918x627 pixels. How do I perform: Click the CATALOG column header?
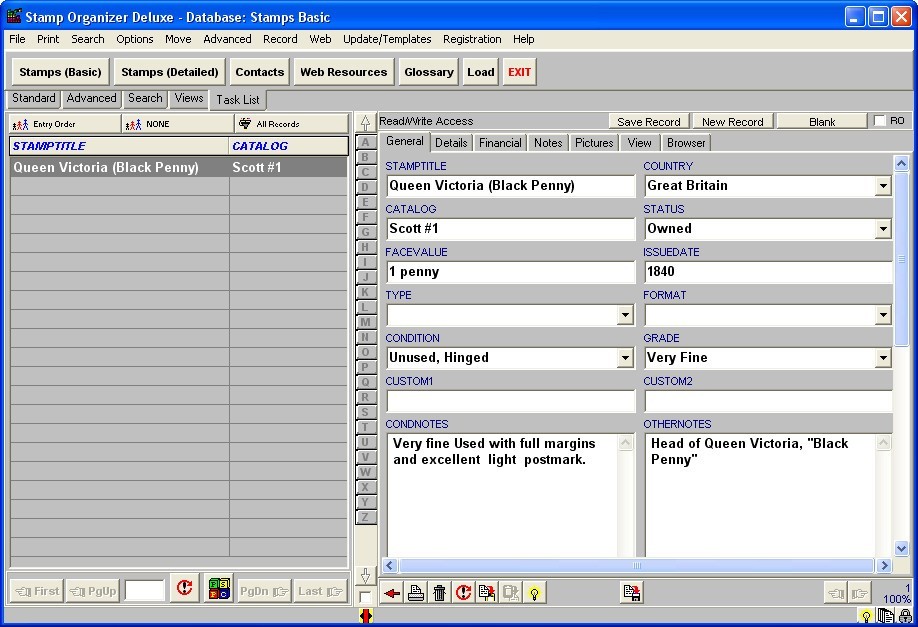click(x=288, y=146)
